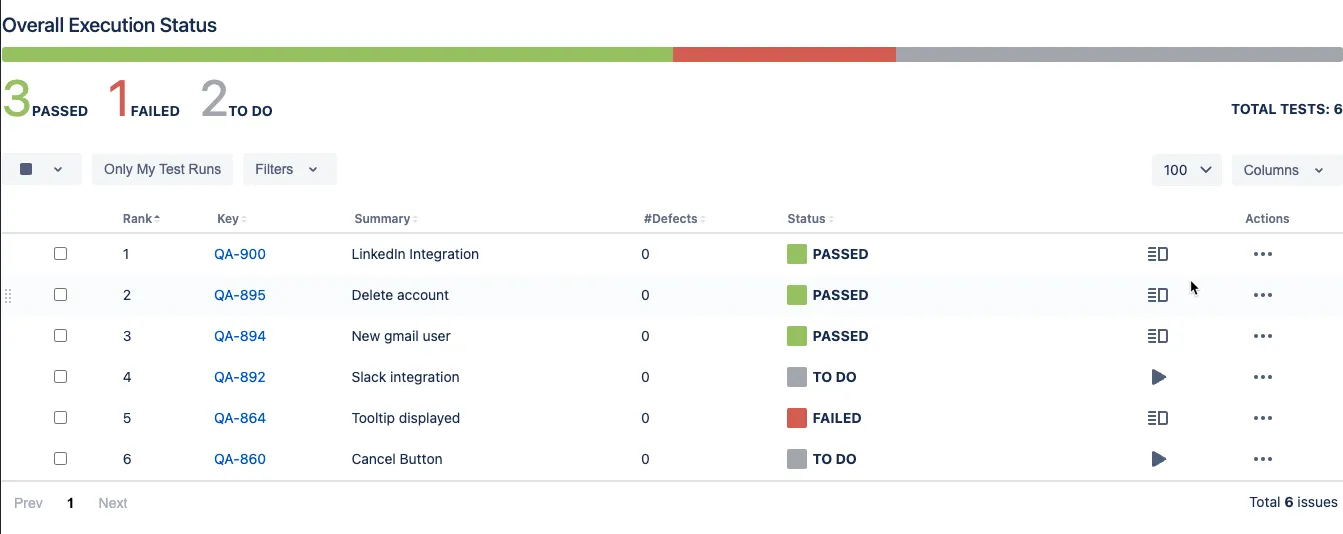This screenshot has height=534, width=1343.
Task: Open the Columns dropdown
Action: 1286,170
